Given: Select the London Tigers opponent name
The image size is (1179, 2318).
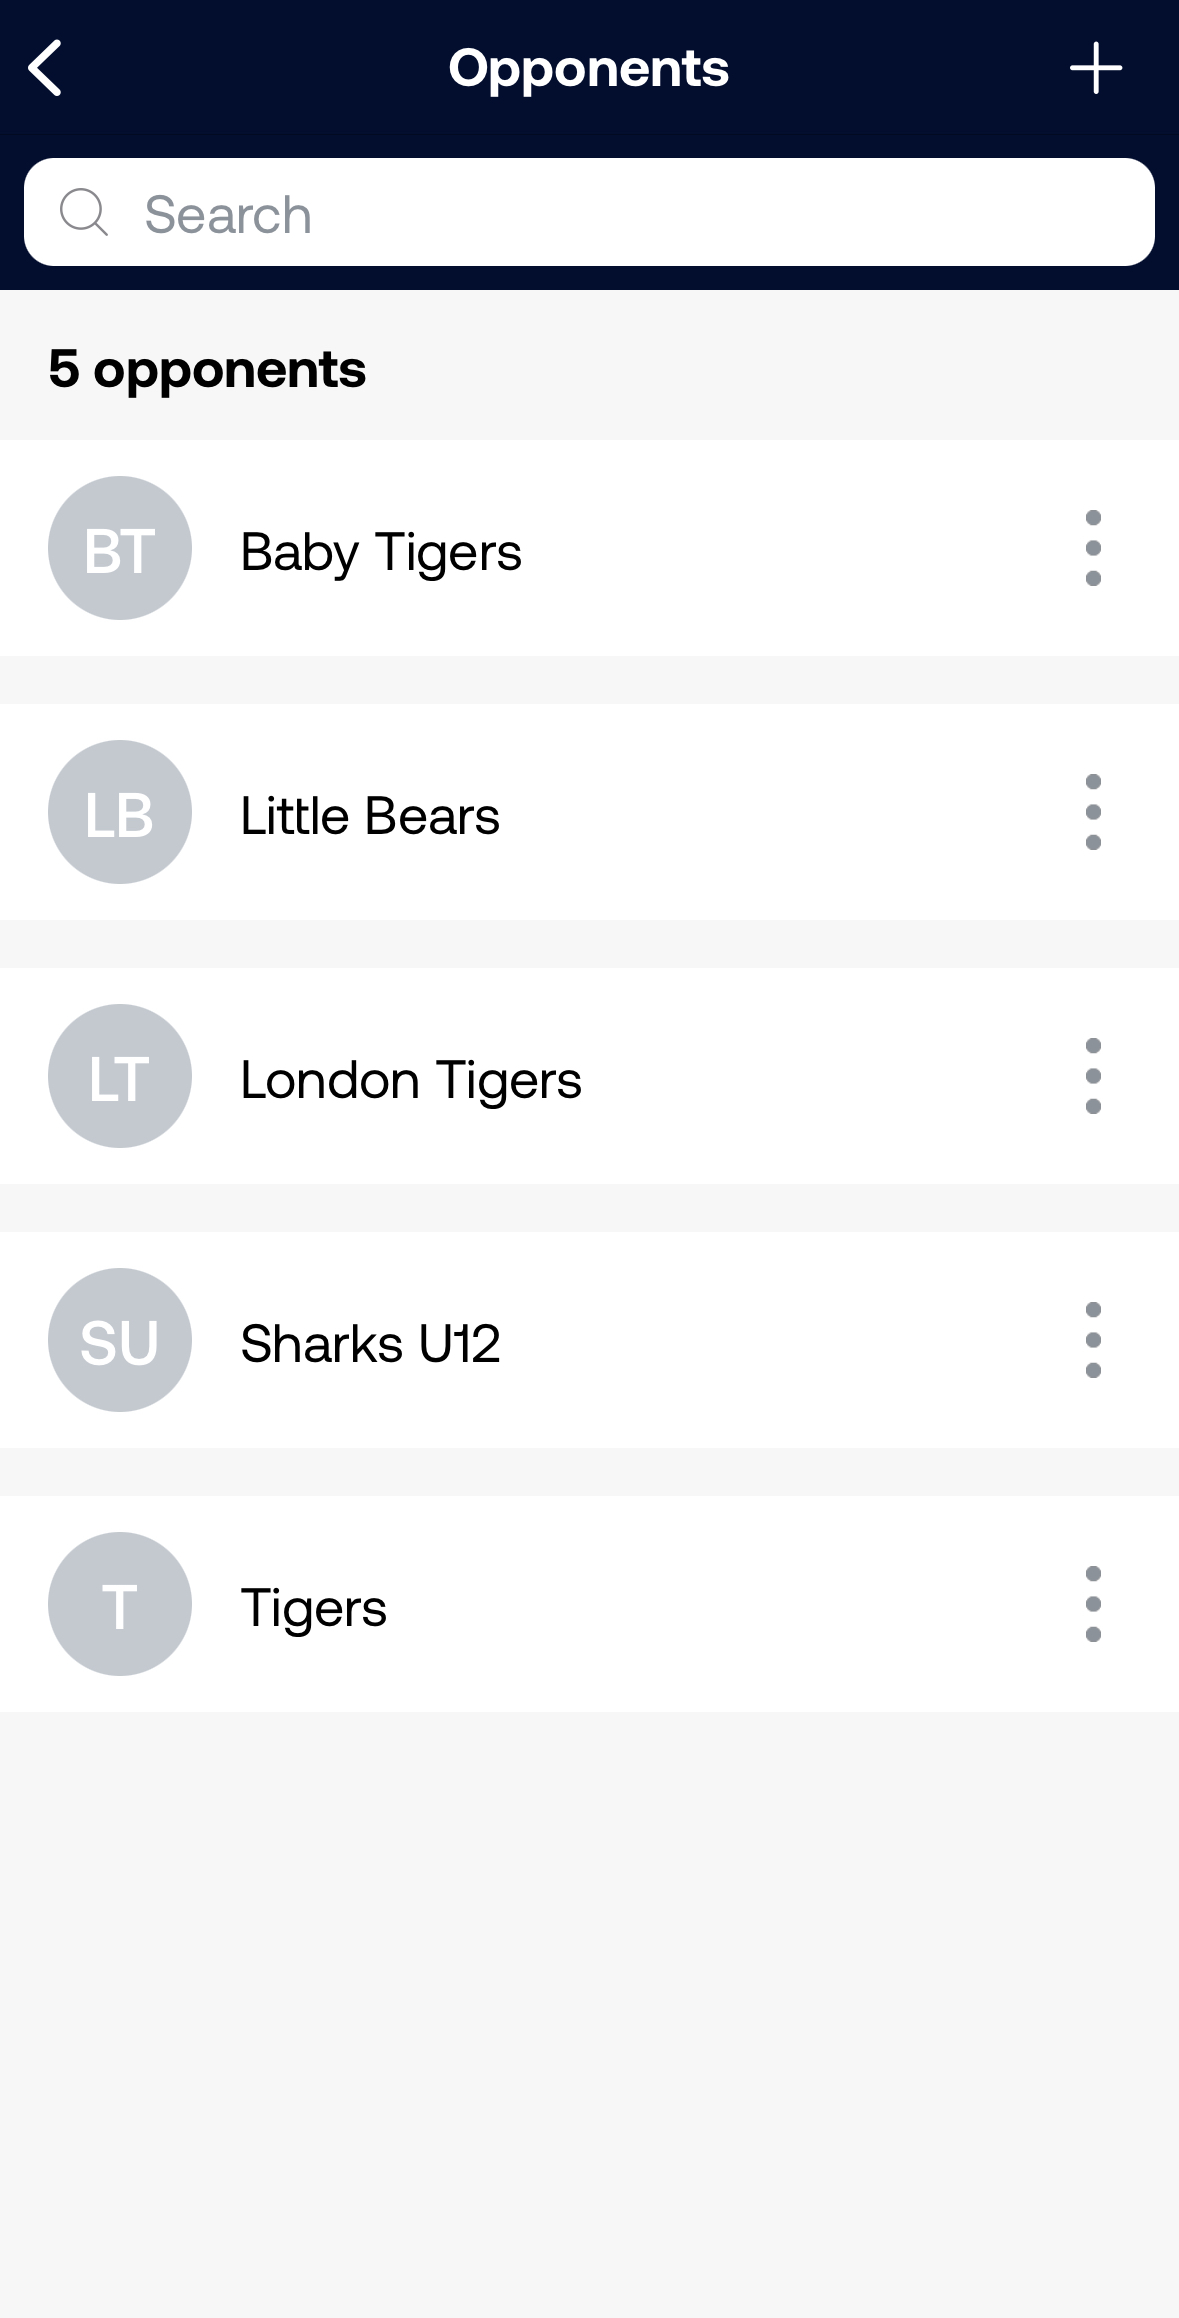Looking at the screenshot, I should pos(411,1081).
